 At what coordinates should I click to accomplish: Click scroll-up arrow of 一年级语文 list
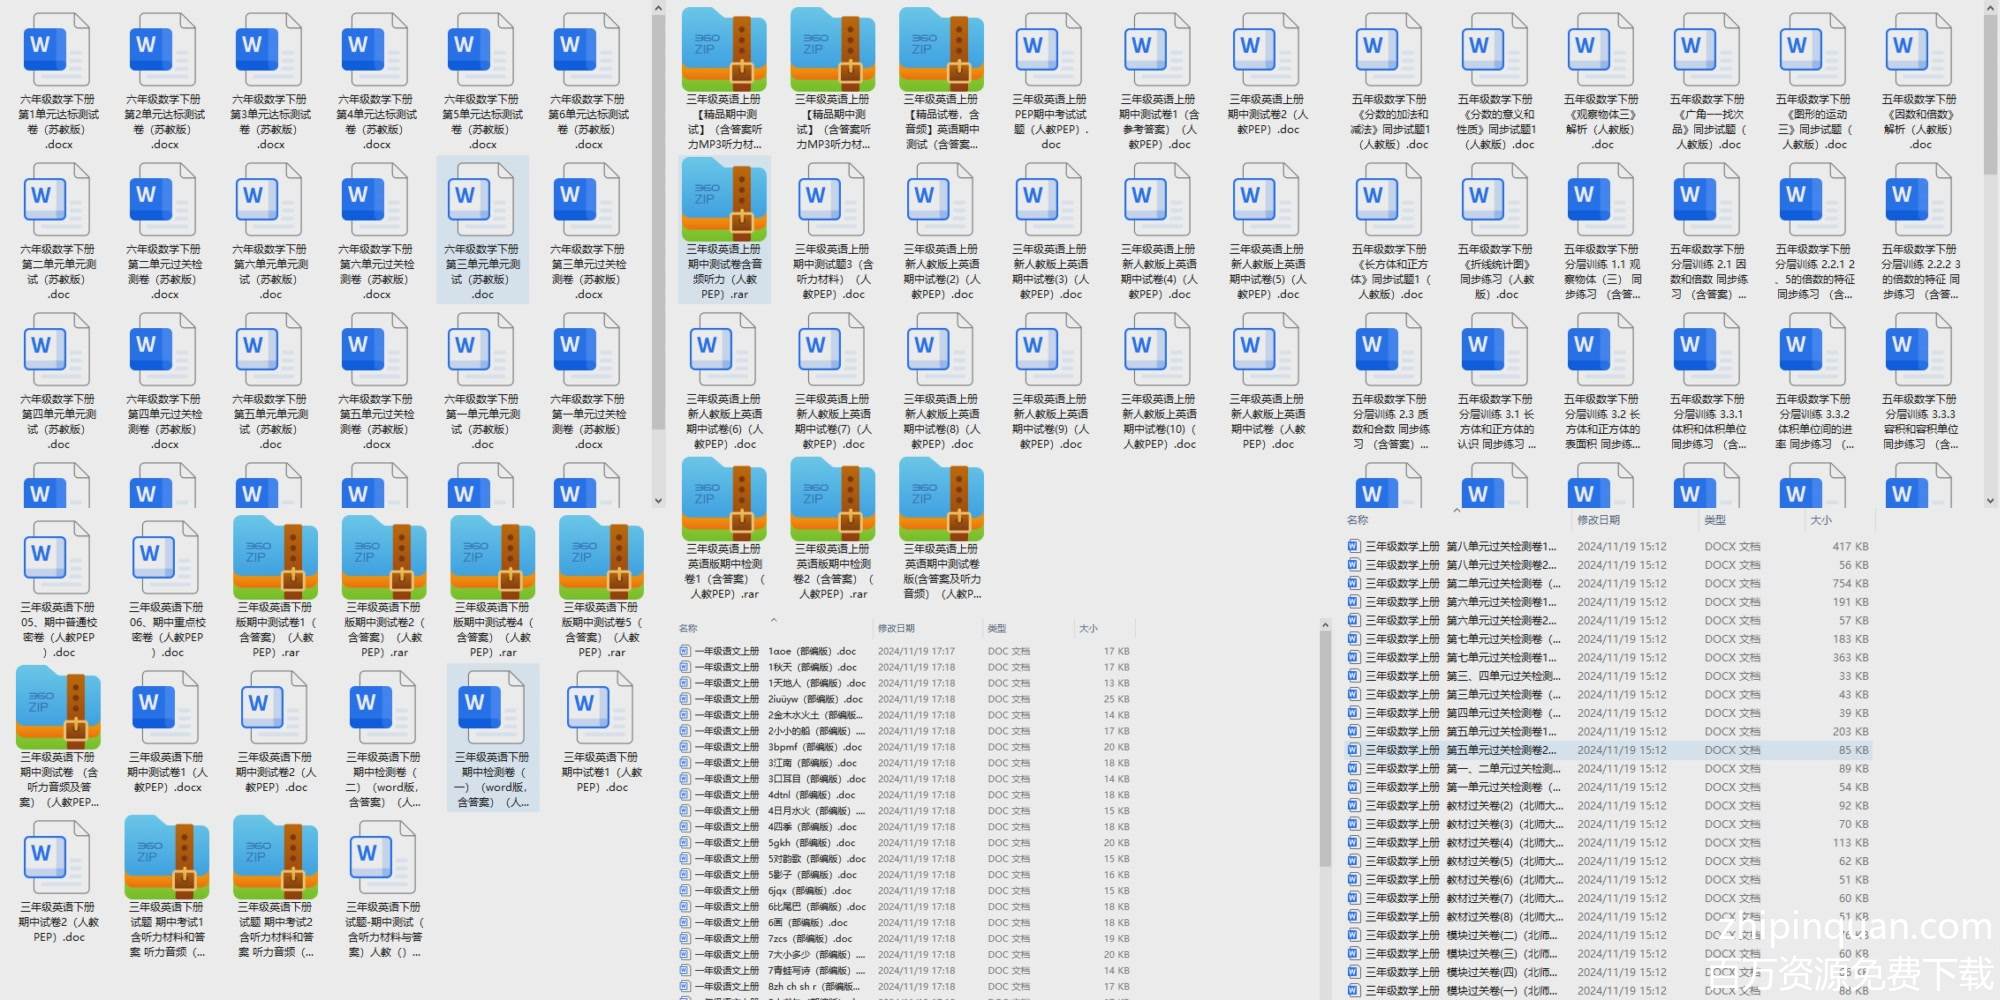[1325, 626]
